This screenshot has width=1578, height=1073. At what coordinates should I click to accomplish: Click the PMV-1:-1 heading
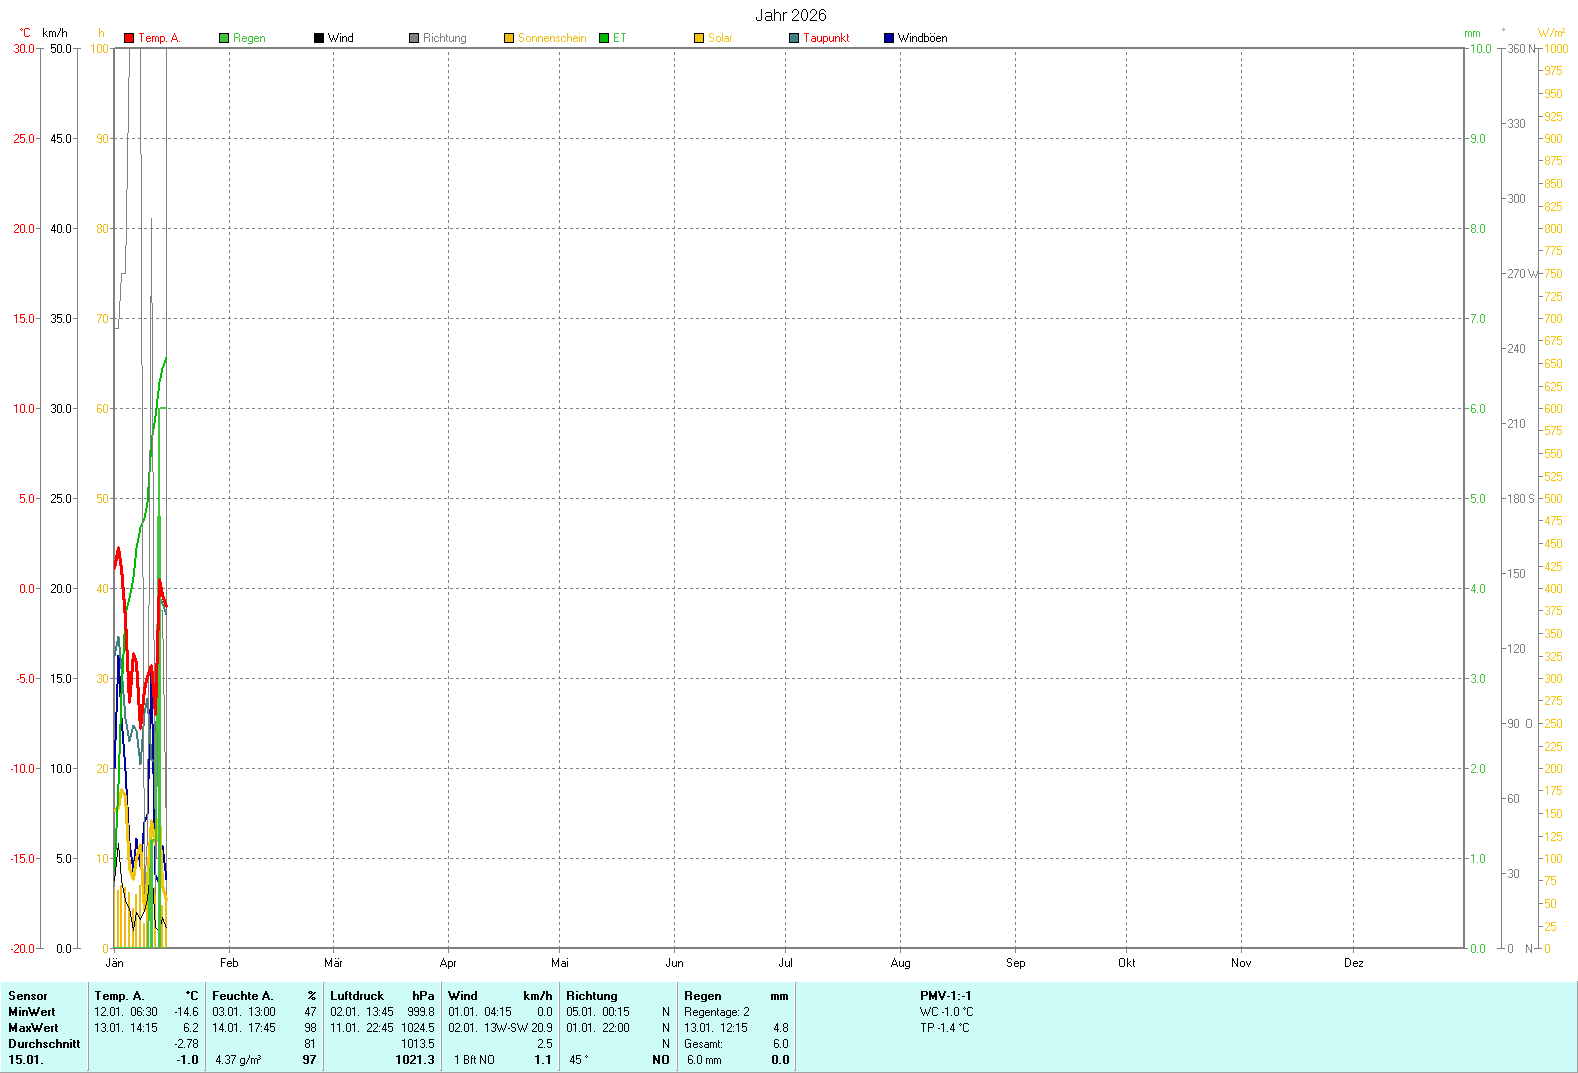click(945, 996)
